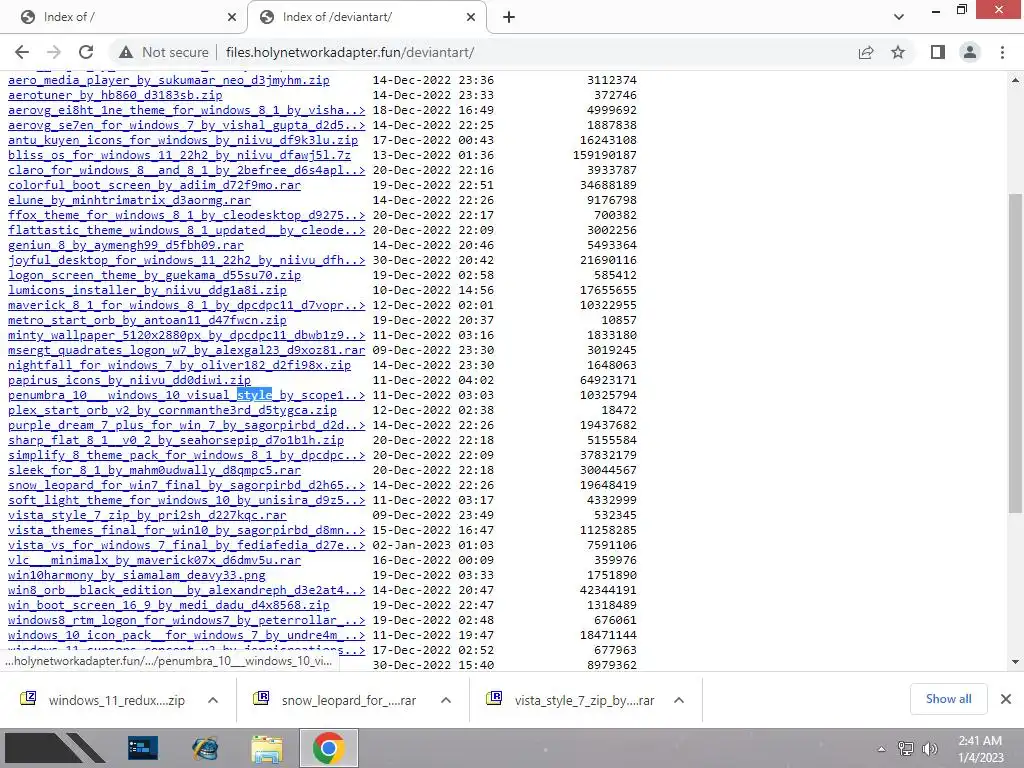Download lumicons_installer_by_niivu zip
This screenshot has width=1024, height=768.
(147, 291)
